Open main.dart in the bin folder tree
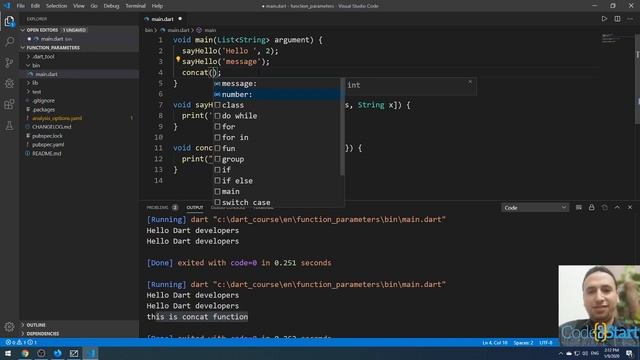This screenshot has width=640, height=360. pos(47,74)
